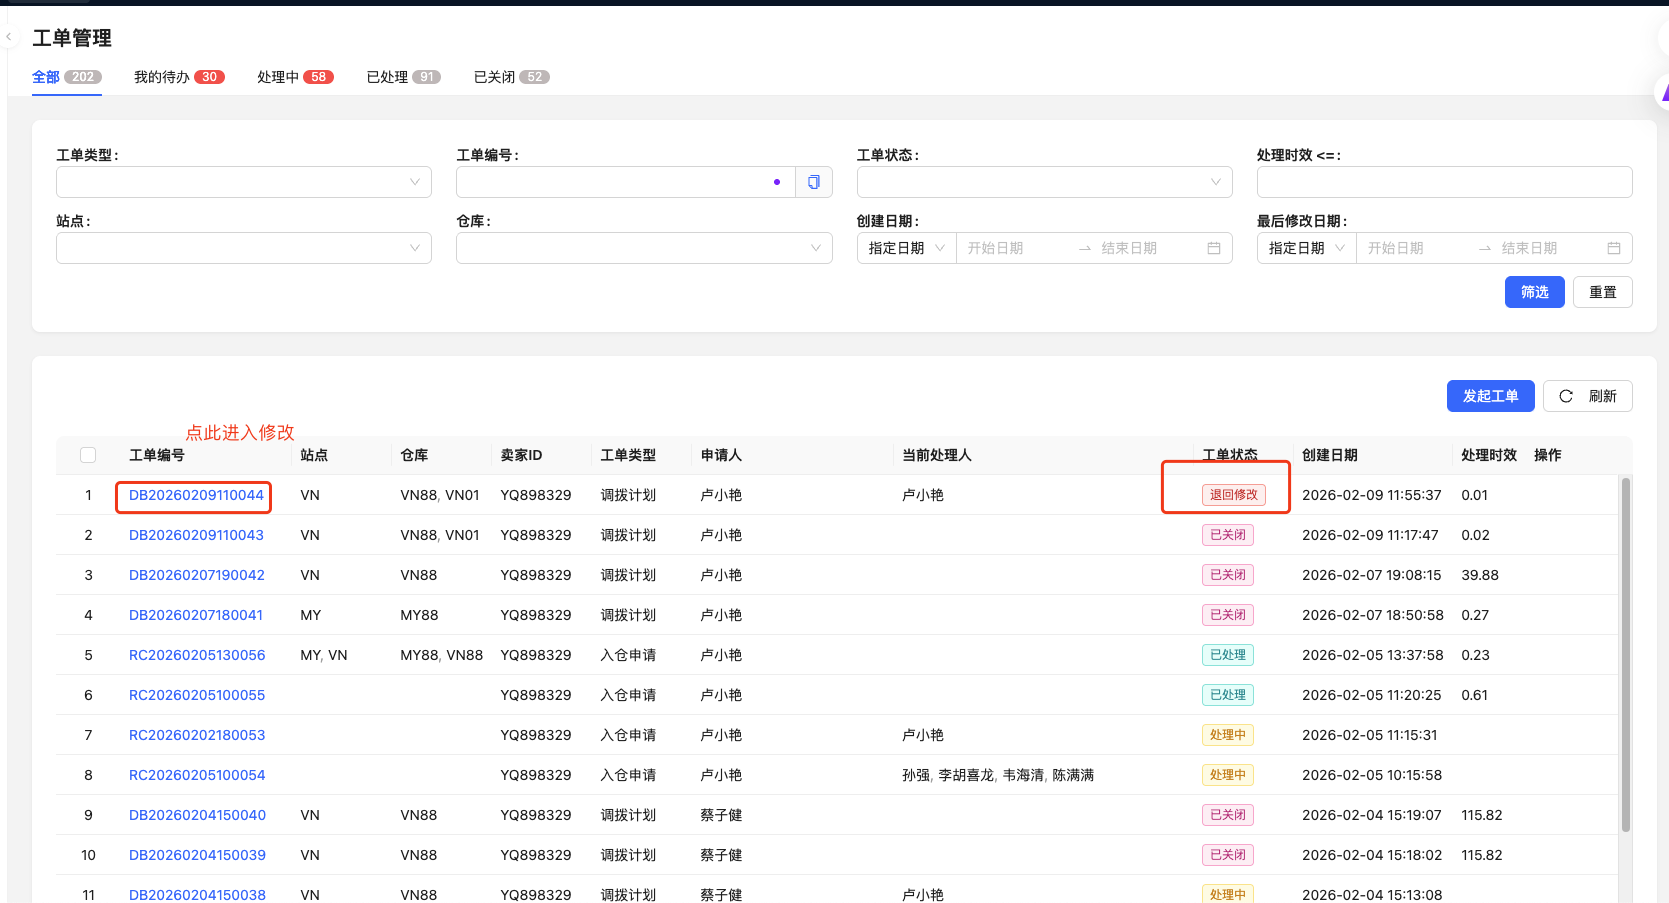The height and width of the screenshot is (903, 1669).
Task: Click the 筛选 button
Action: [1534, 292]
